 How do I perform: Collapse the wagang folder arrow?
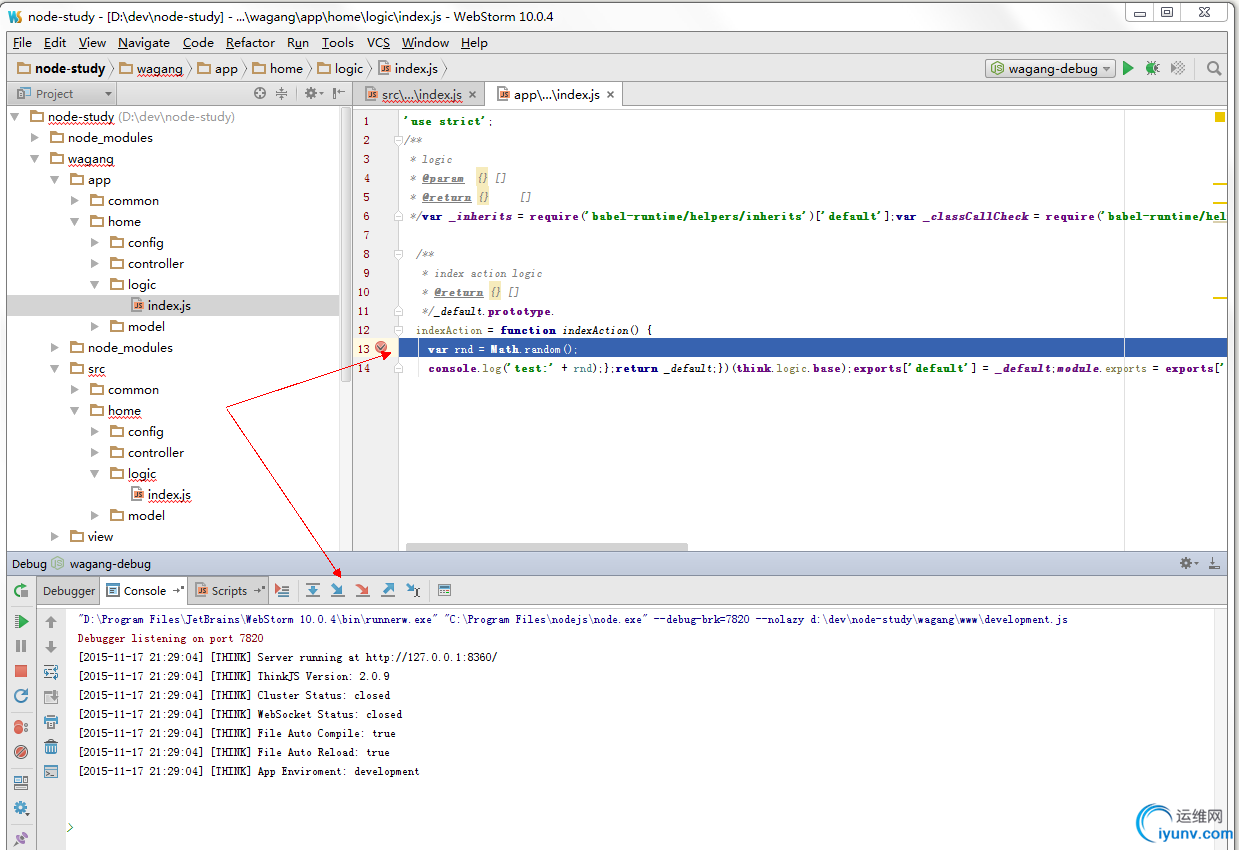point(35,159)
